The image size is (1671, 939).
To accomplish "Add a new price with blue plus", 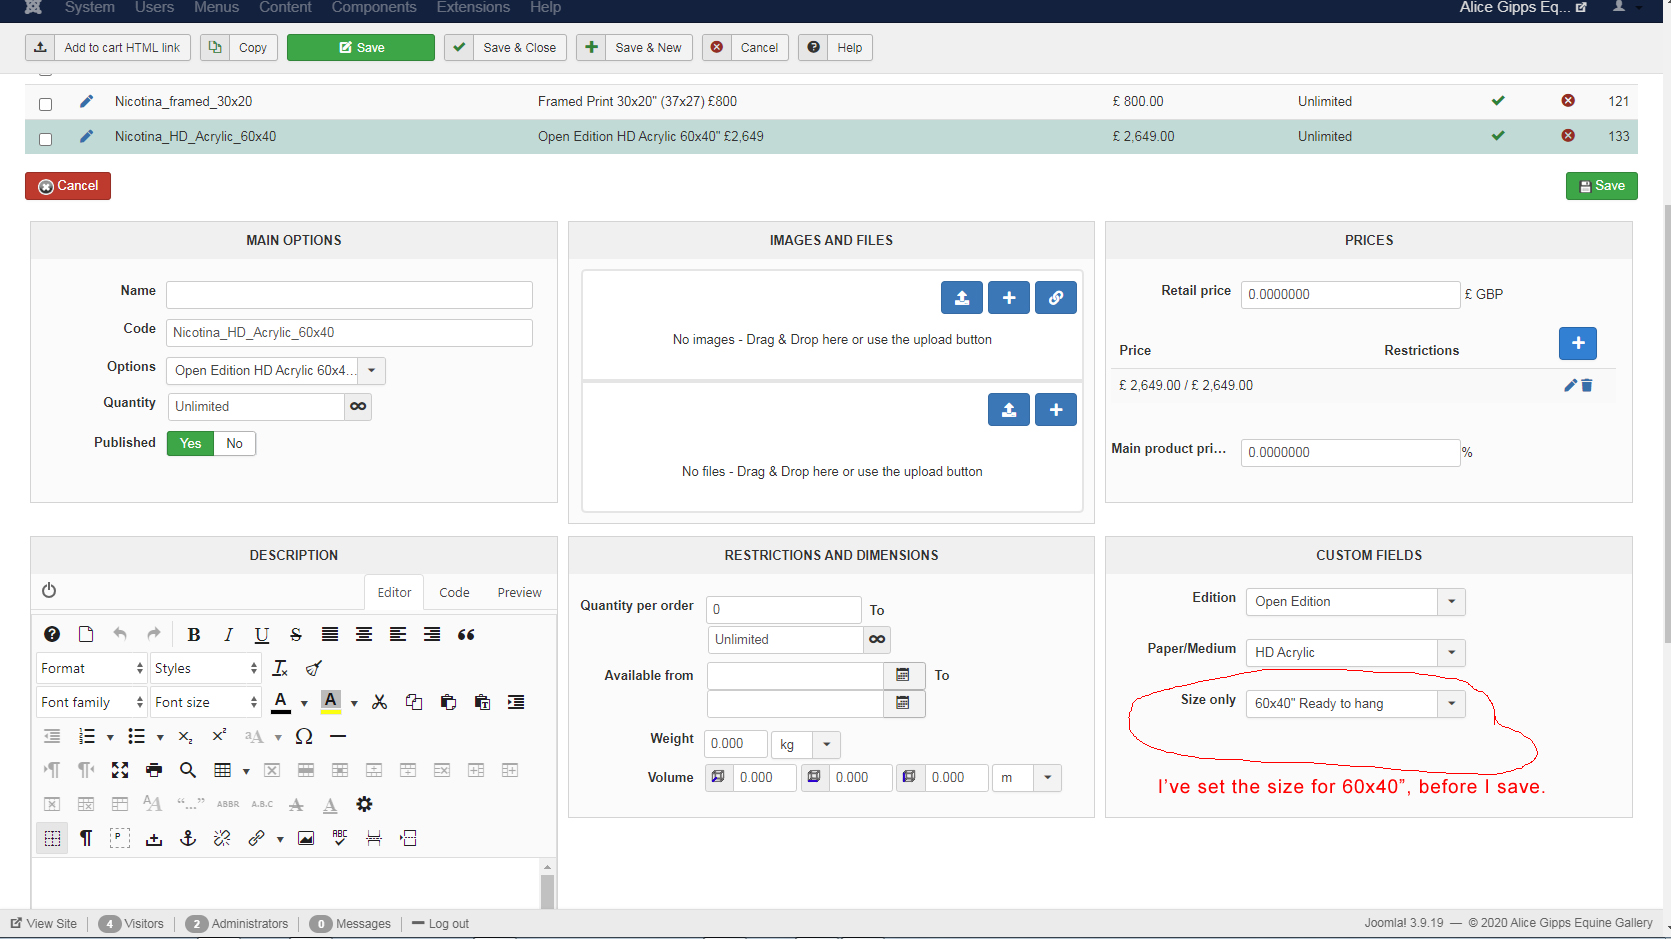I will pyautogui.click(x=1577, y=344).
